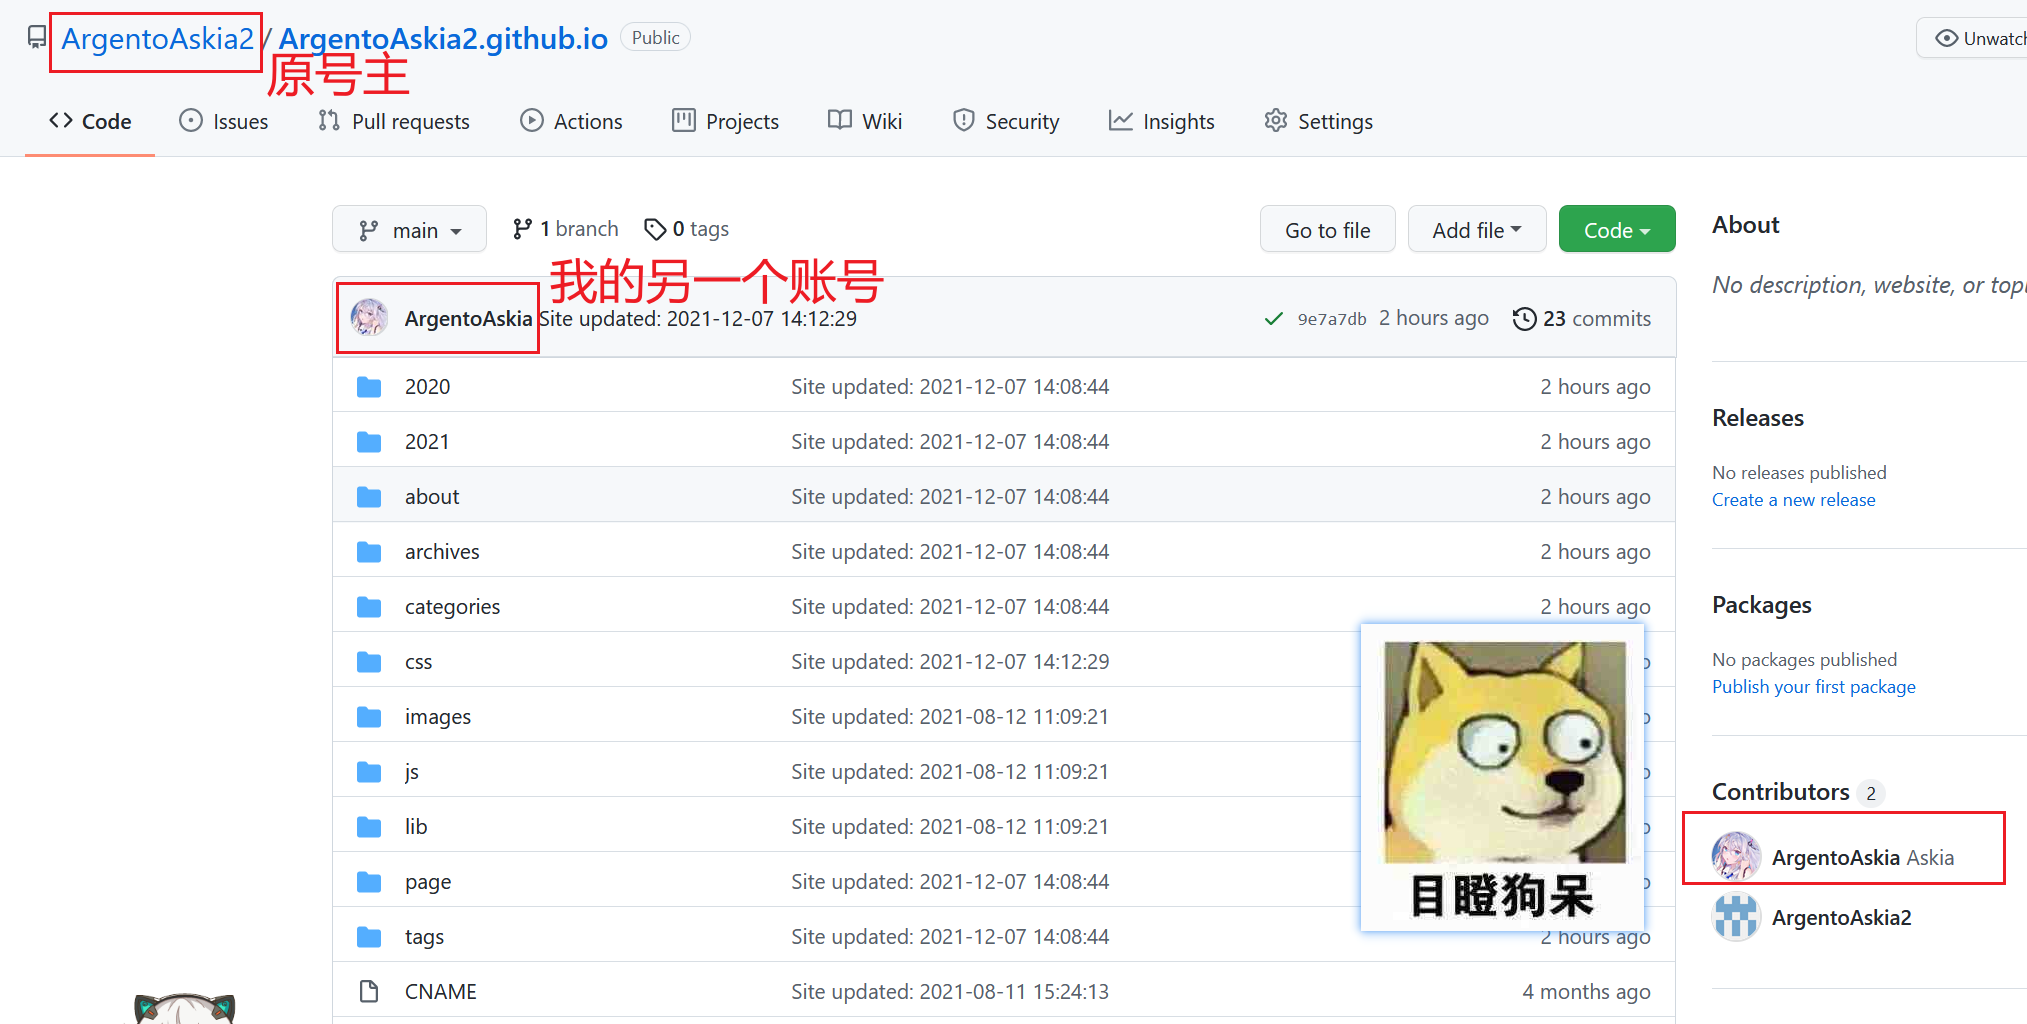Open the ArgentoAskia2 owner link
2027x1024 pixels.
click(x=157, y=39)
